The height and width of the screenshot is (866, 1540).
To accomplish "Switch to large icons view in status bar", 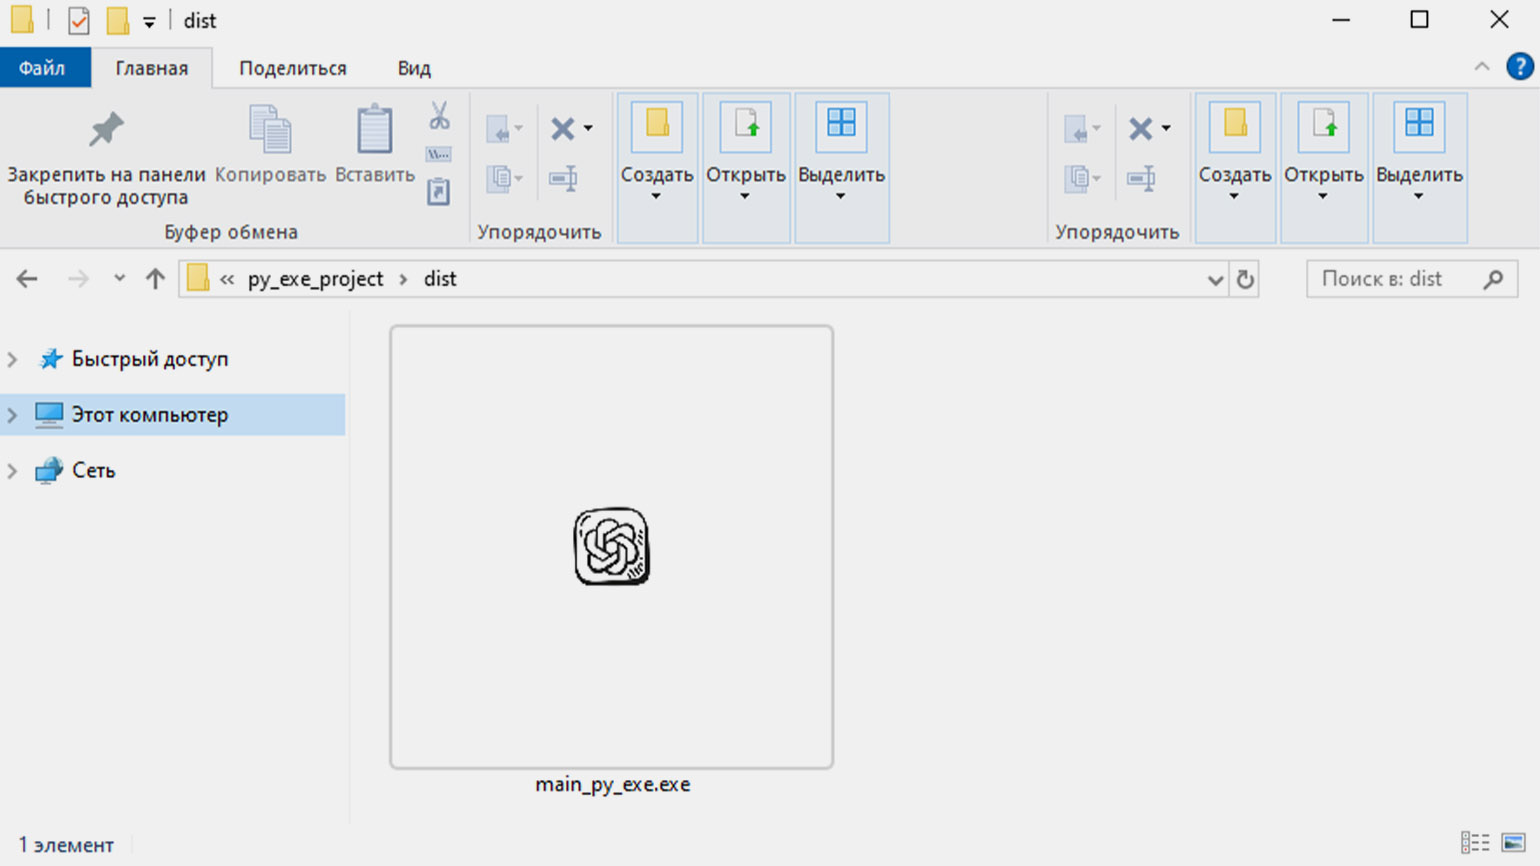I will pos(1514,842).
